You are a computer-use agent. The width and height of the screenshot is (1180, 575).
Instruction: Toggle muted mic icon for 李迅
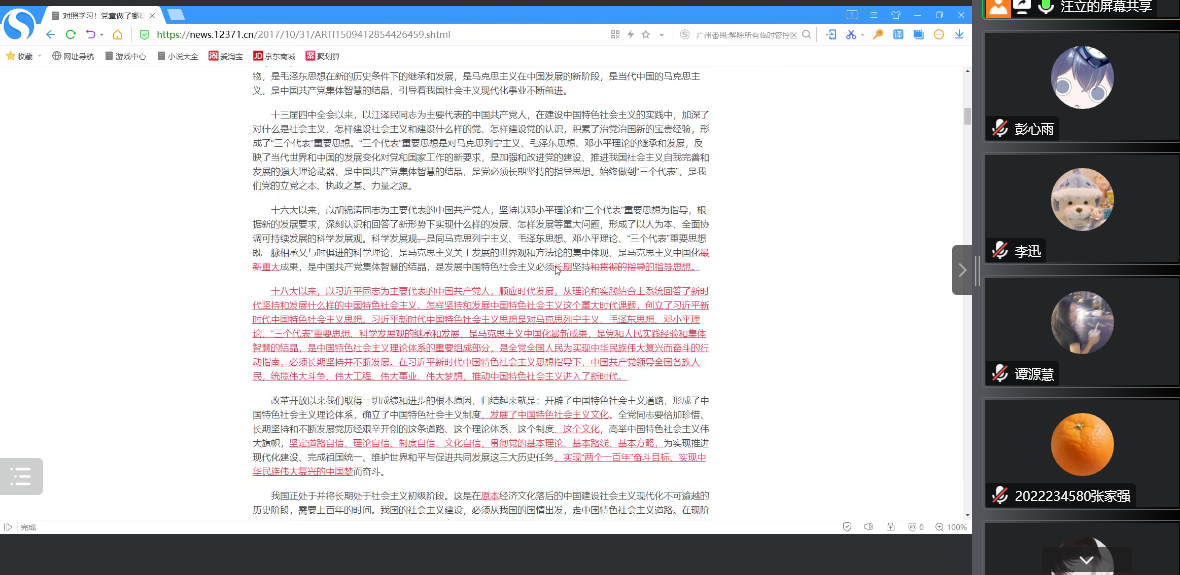[999, 251]
